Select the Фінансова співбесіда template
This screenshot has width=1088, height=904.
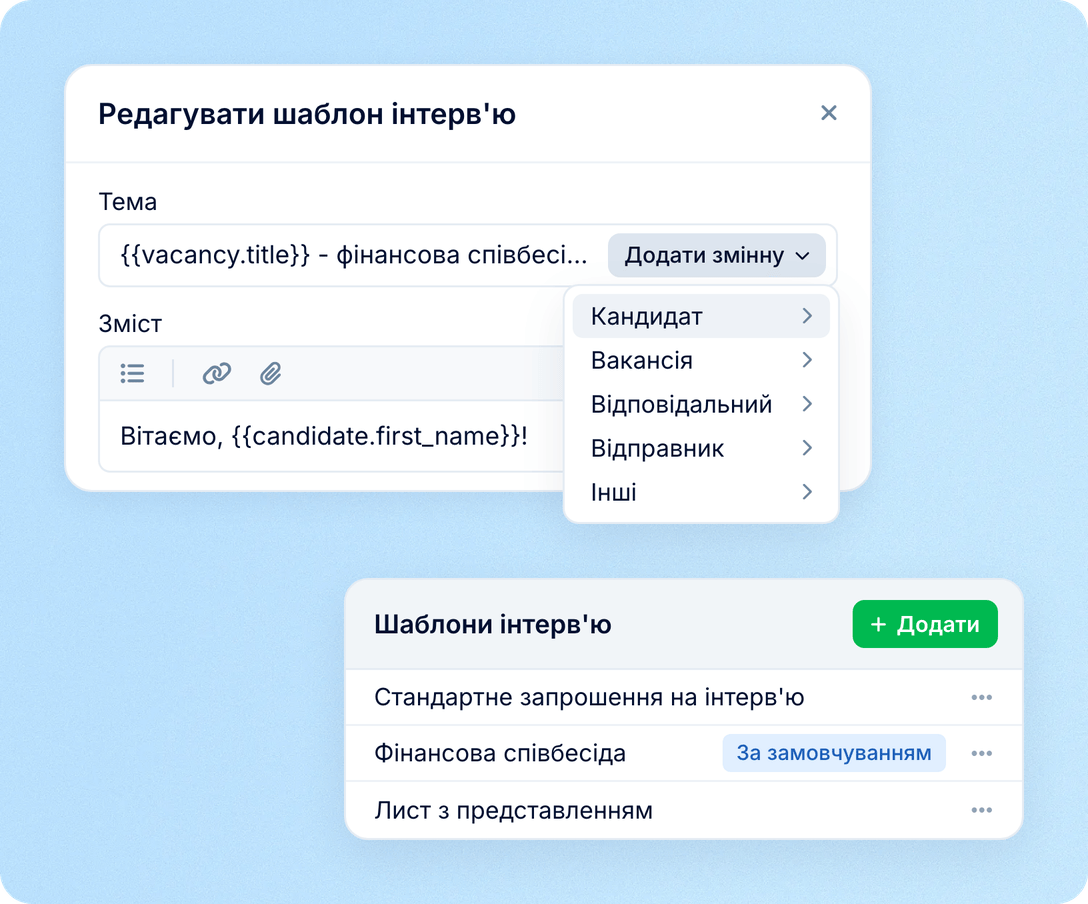[500, 753]
